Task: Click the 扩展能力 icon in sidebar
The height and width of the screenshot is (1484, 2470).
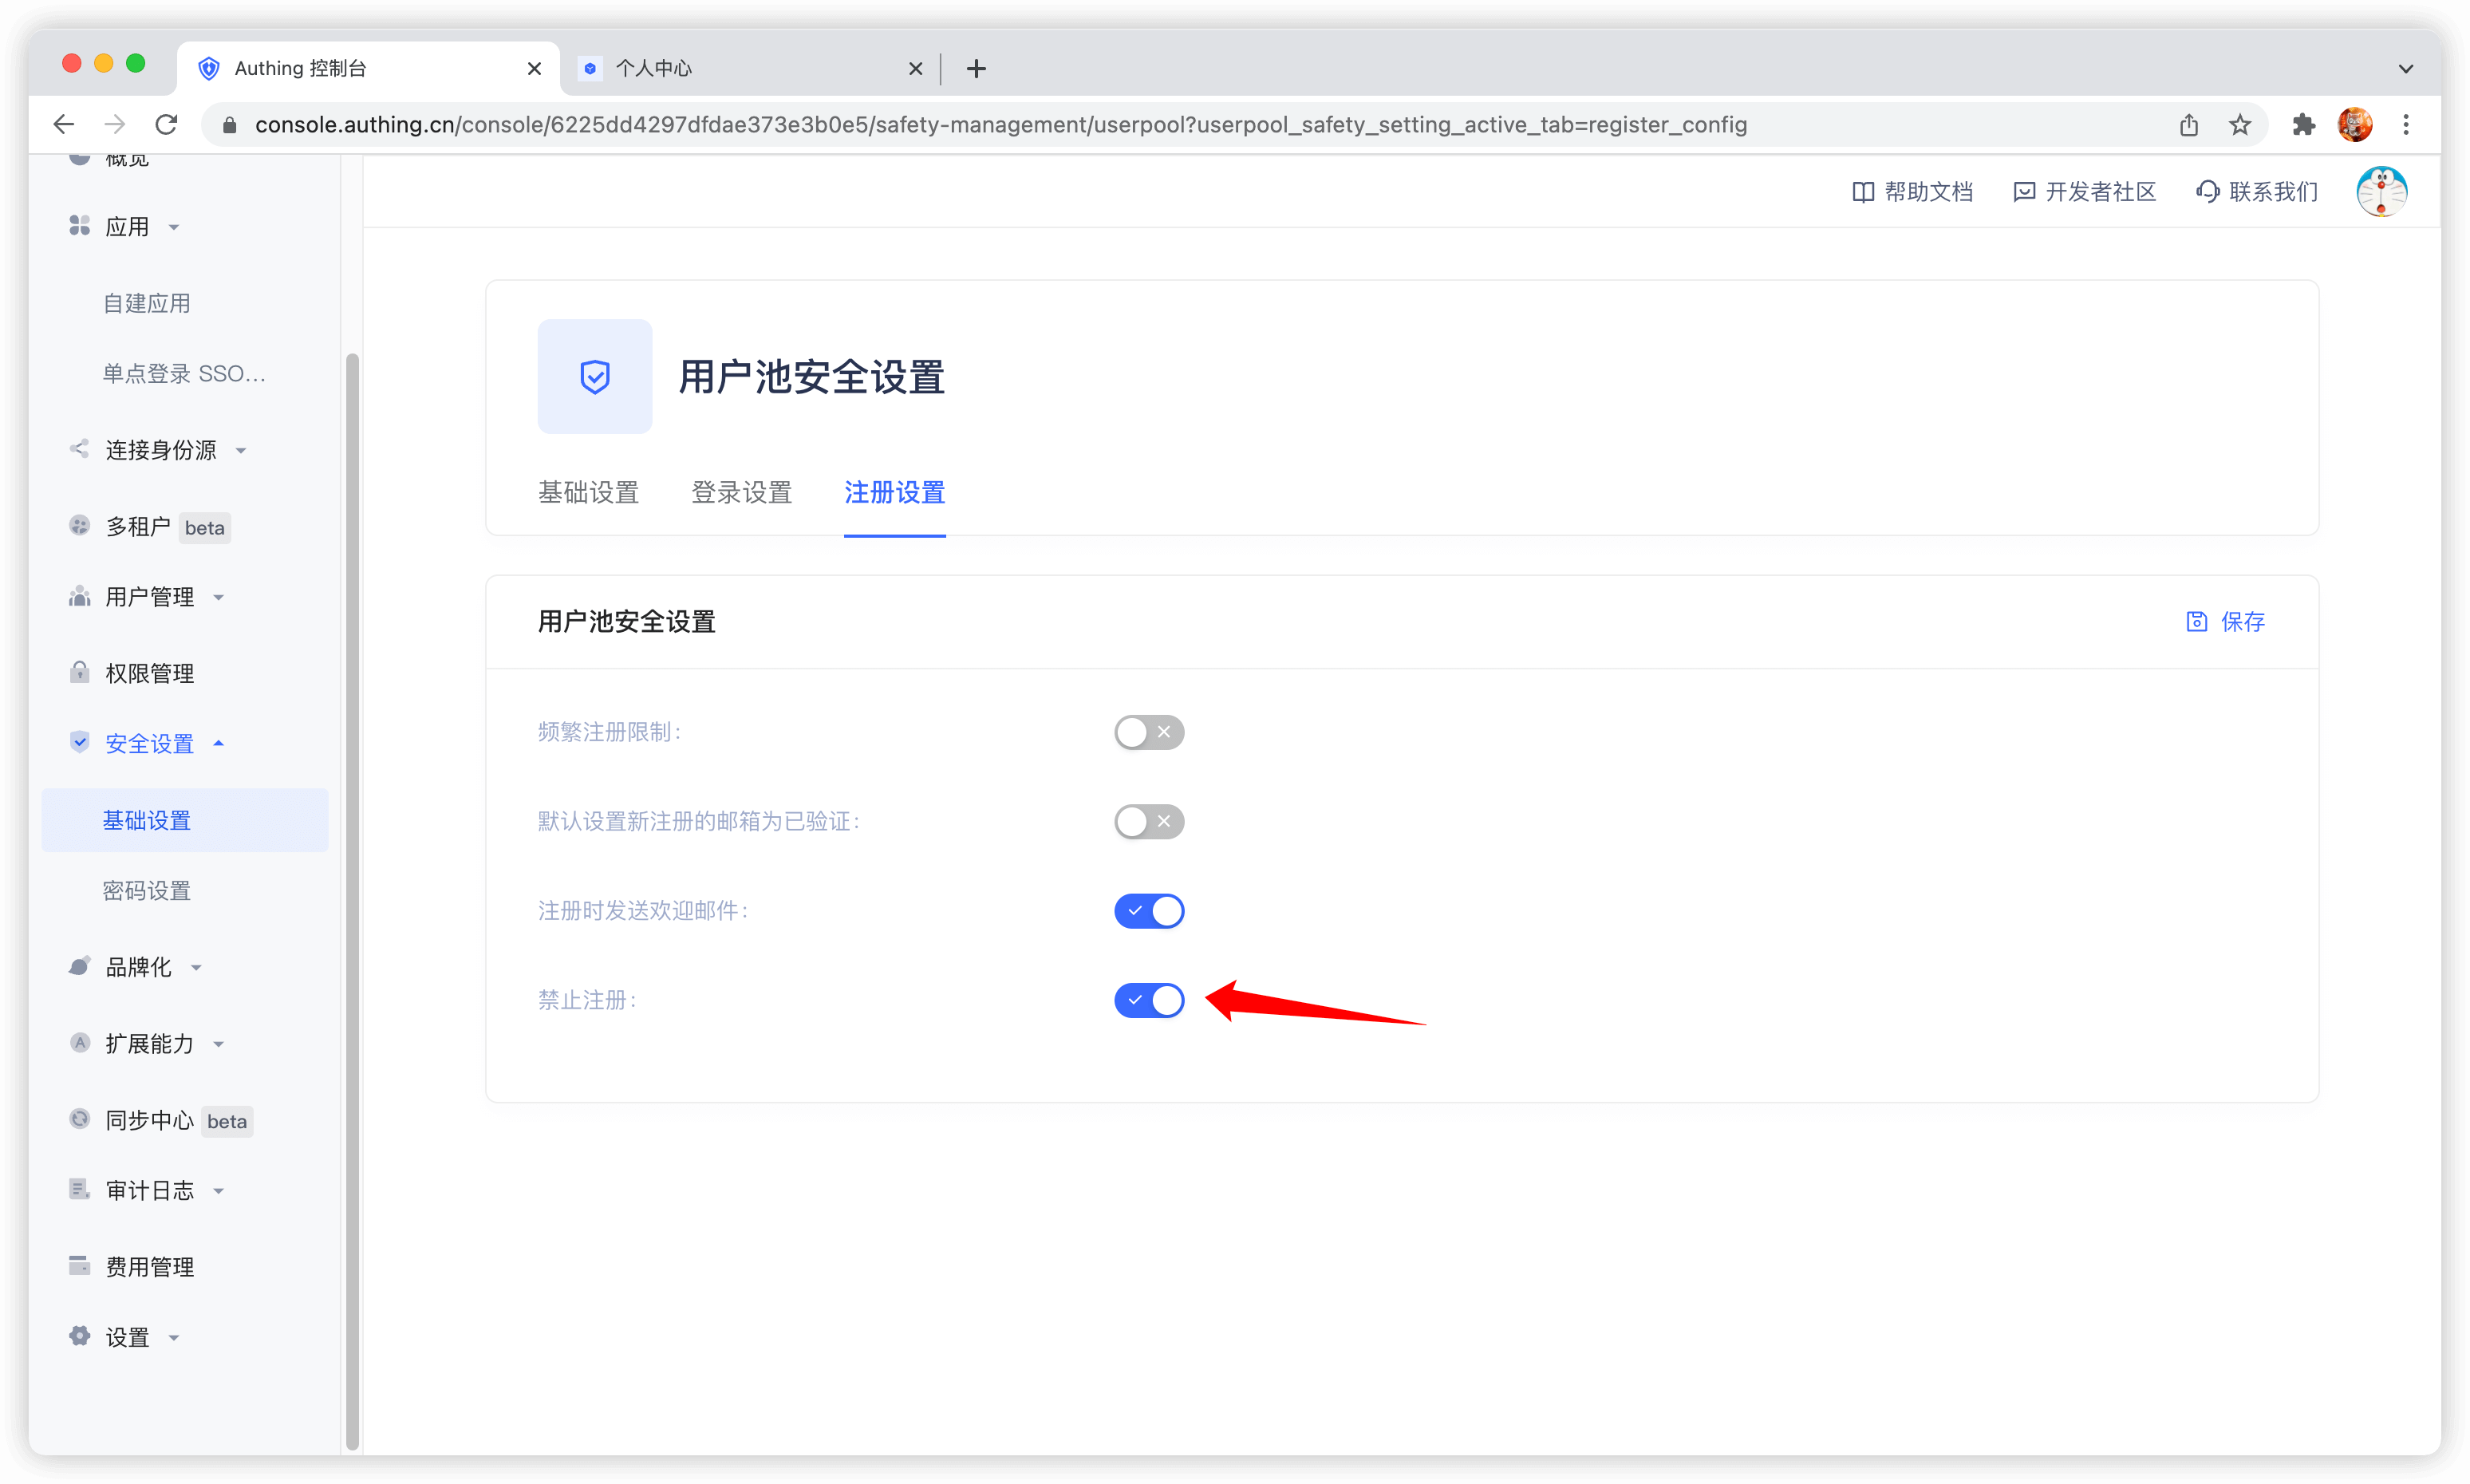Action: (79, 1042)
